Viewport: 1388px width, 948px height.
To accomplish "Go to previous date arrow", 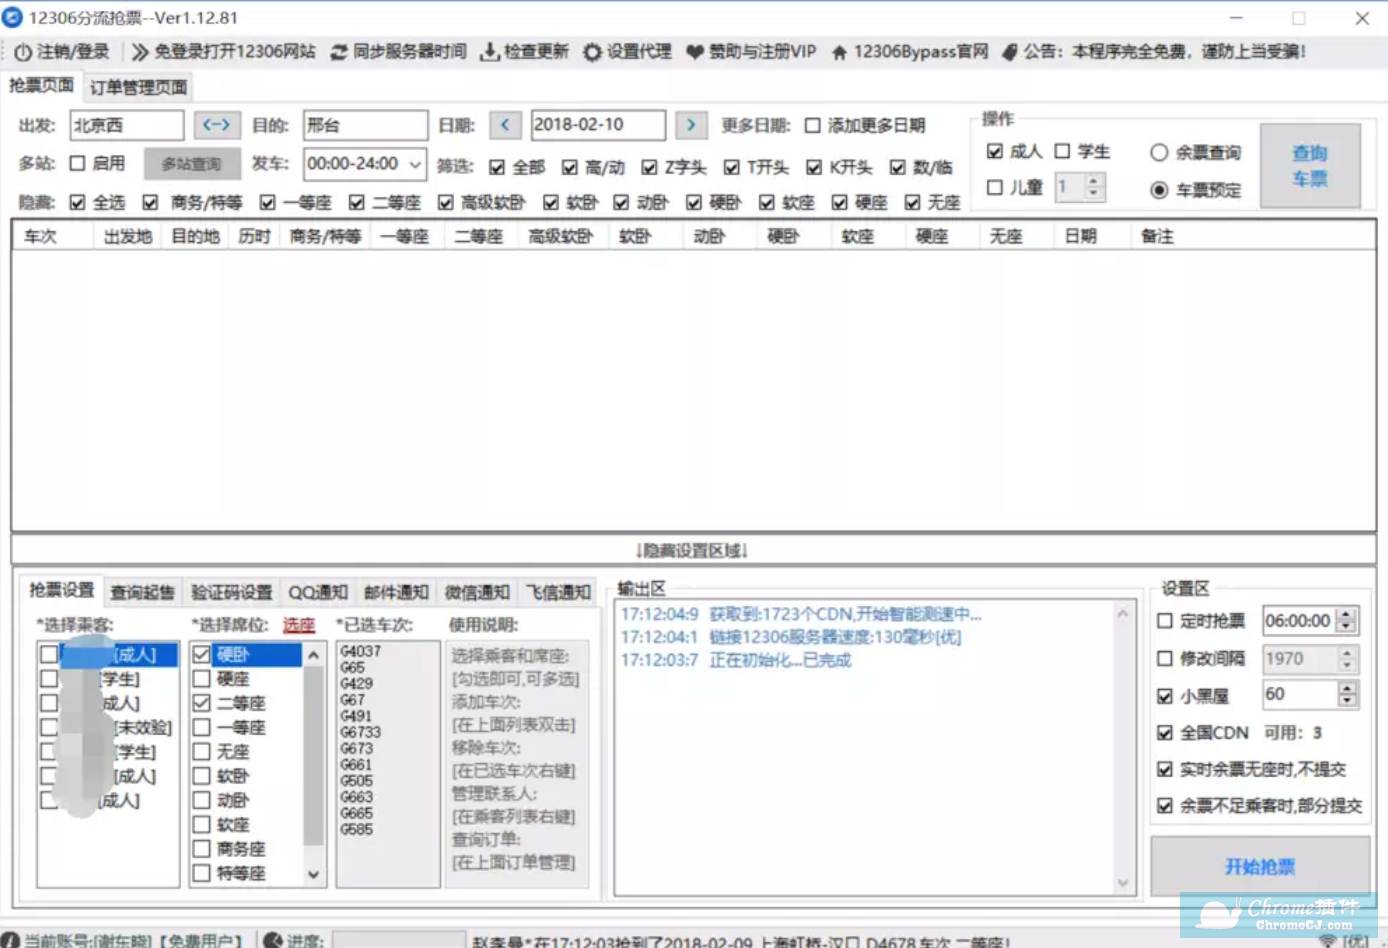I will coord(505,125).
